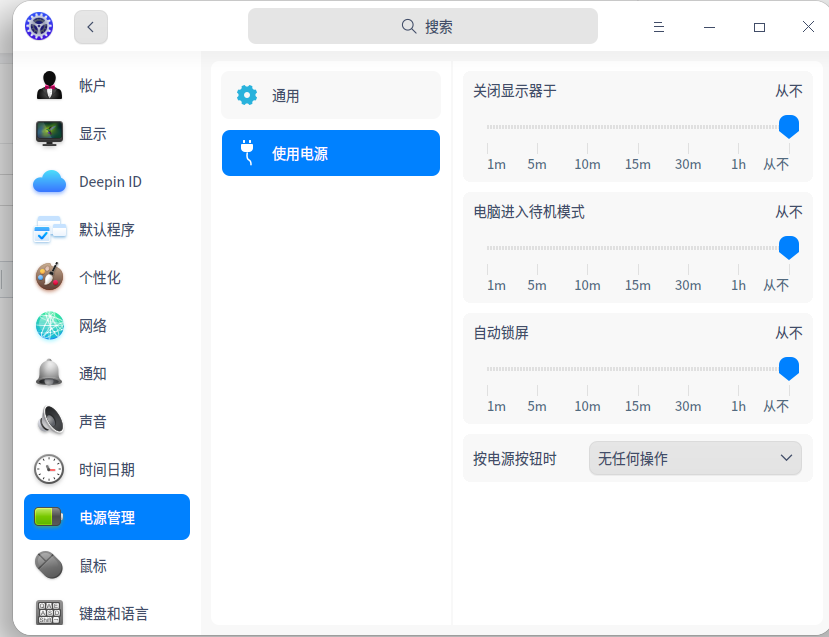Select the 声音 speaker icon

(x=47, y=421)
